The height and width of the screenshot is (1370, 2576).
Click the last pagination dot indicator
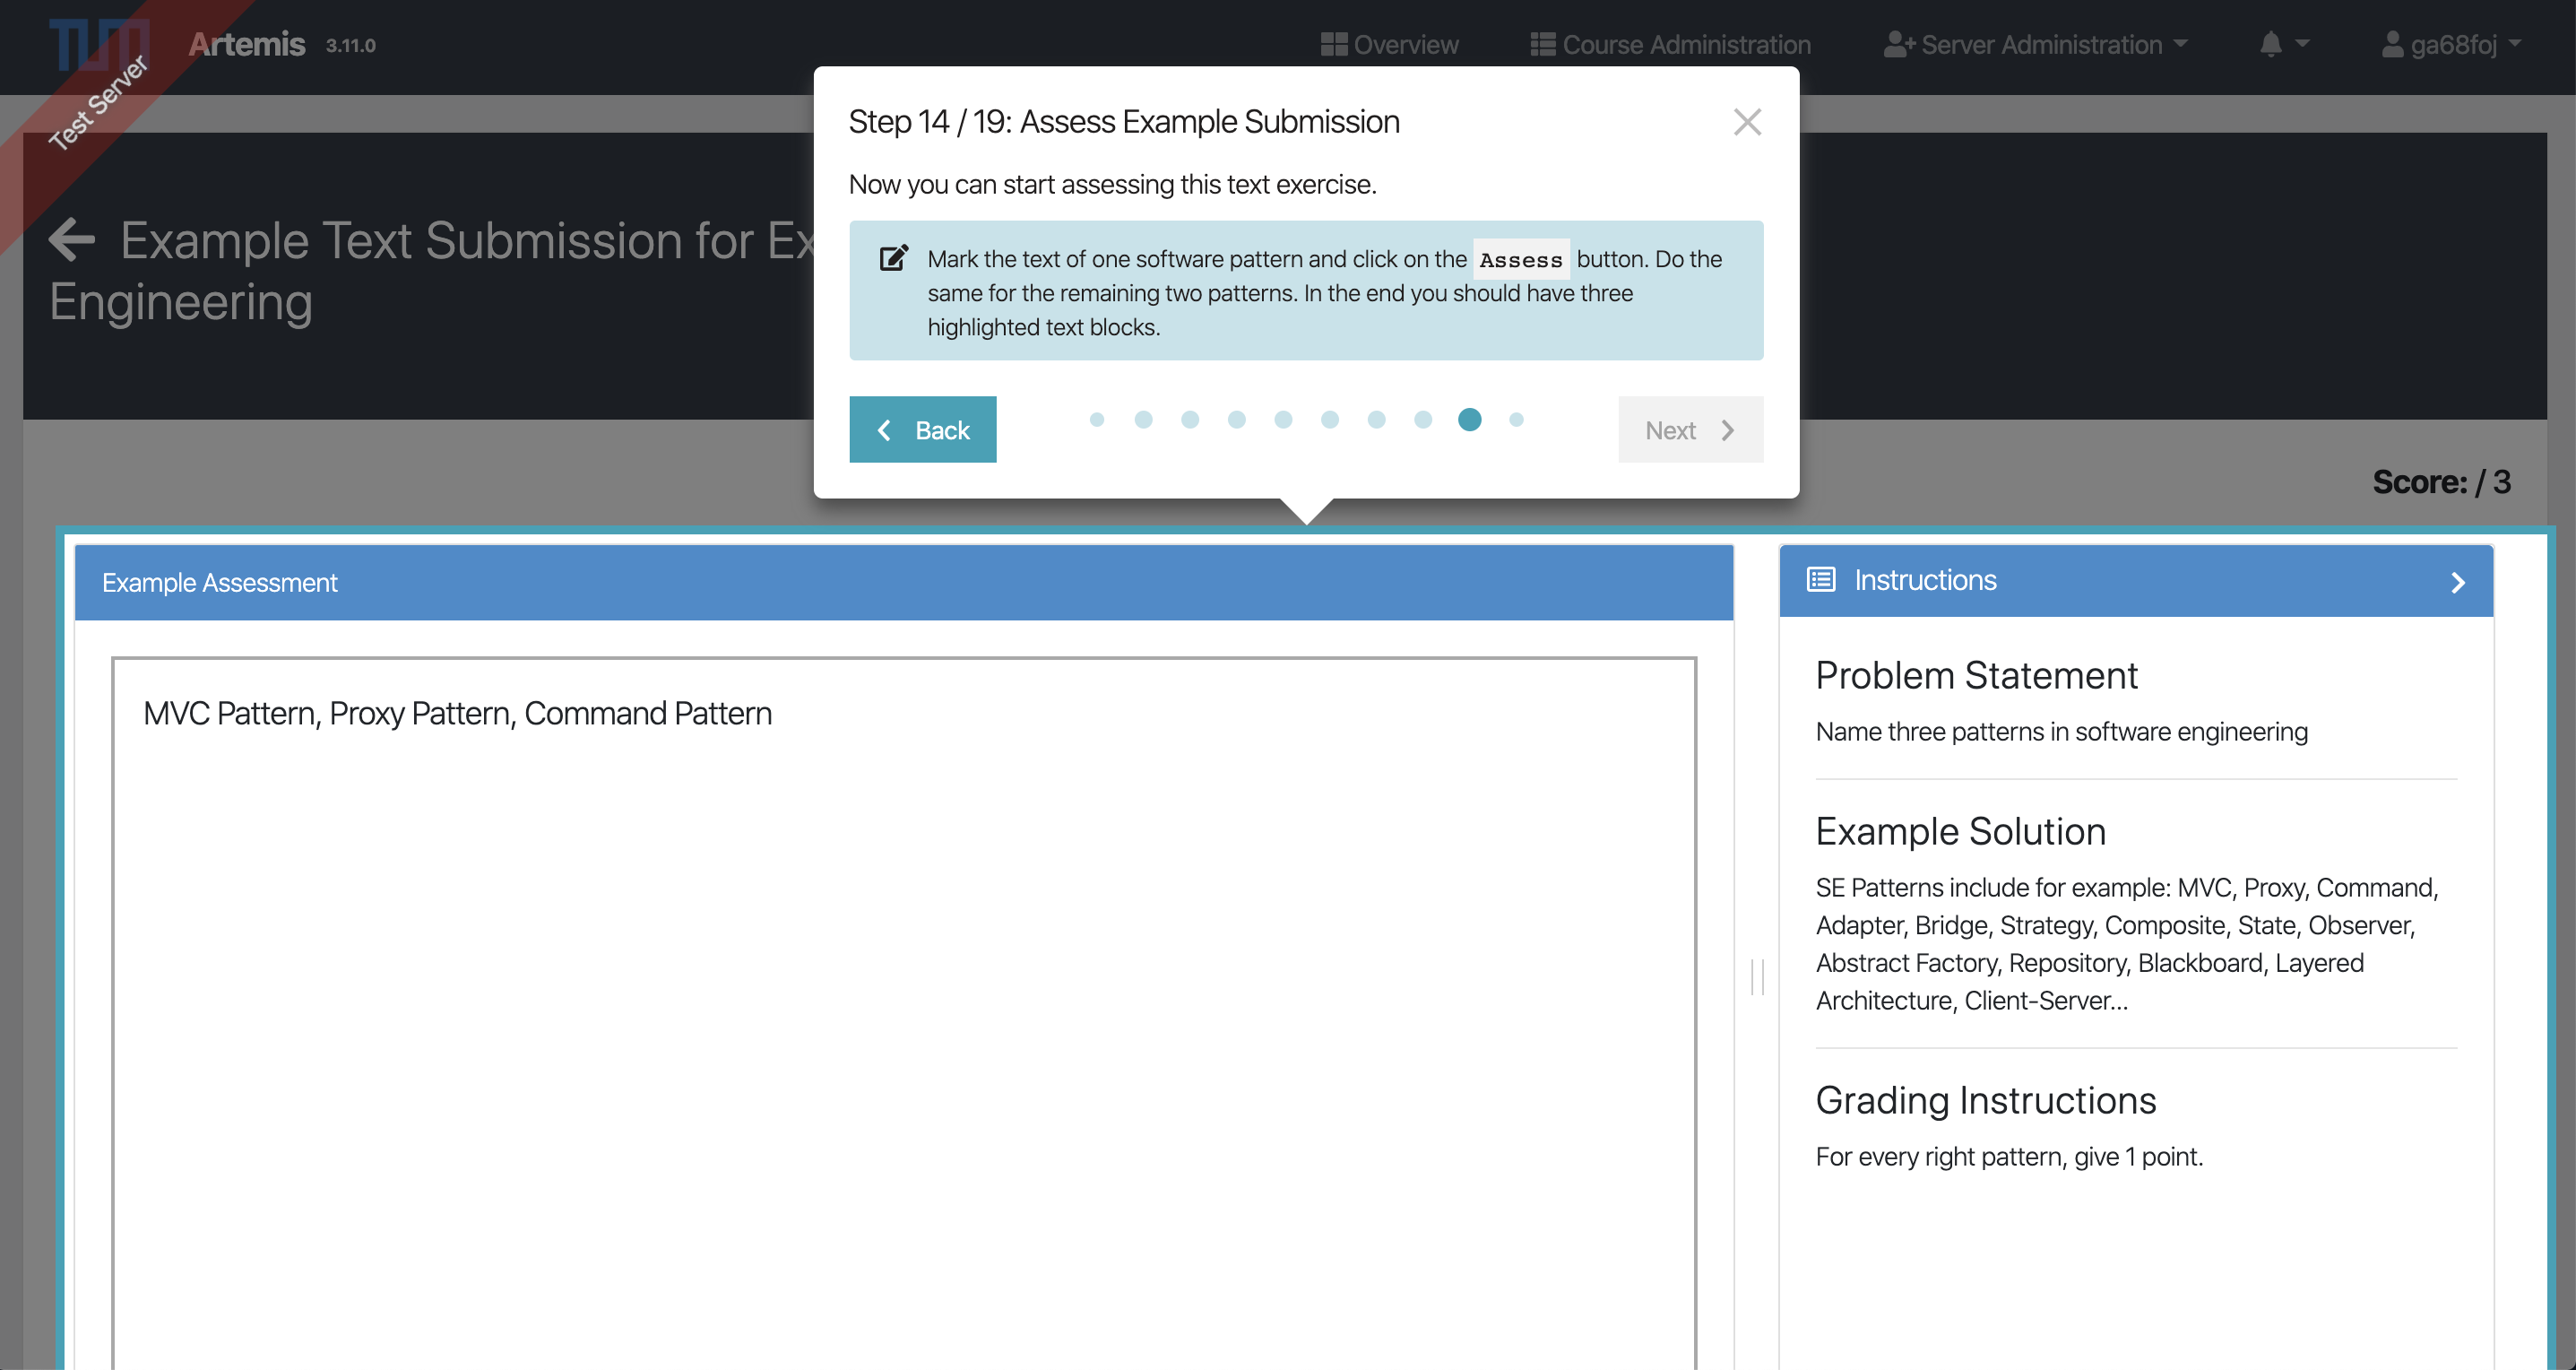1515,421
